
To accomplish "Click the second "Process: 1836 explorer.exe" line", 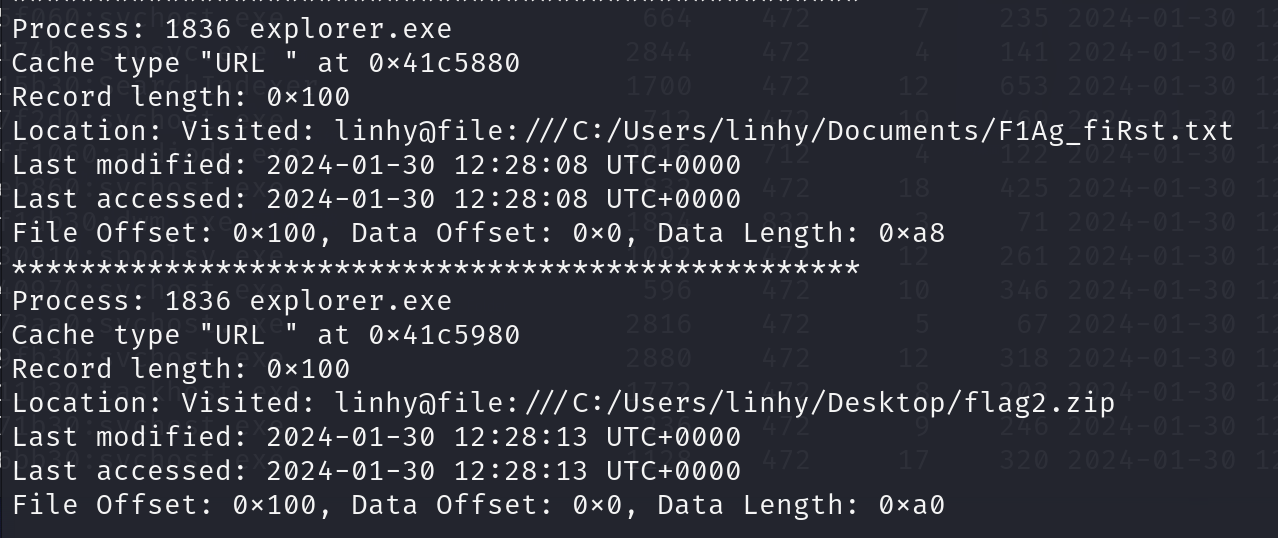I will (x=231, y=301).
